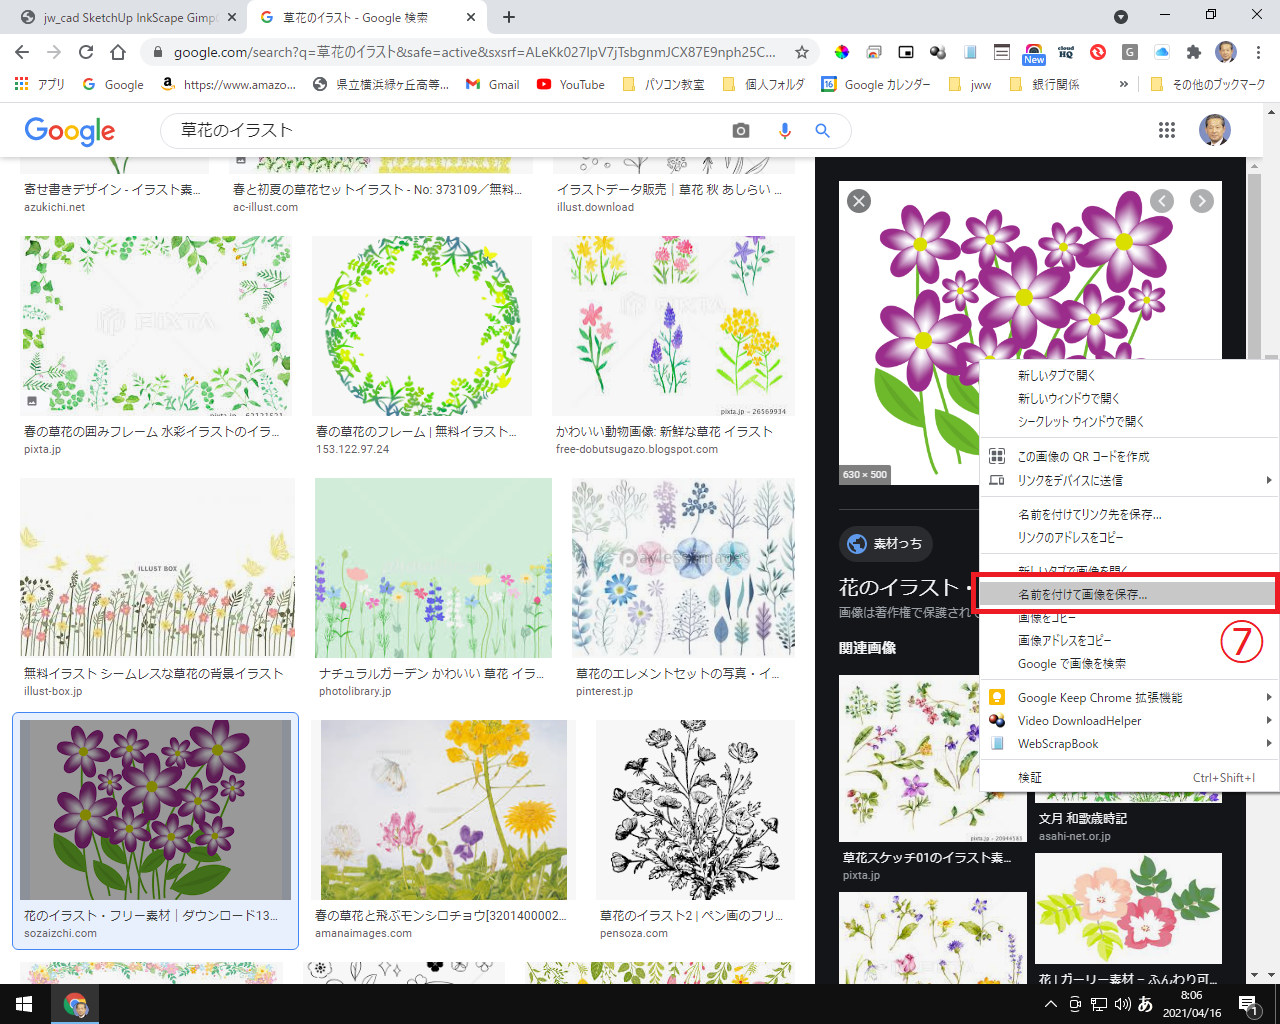The width and height of the screenshot is (1280, 1024).
Task: Open the tab search dropdown arrow
Action: [x=1121, y=17]
